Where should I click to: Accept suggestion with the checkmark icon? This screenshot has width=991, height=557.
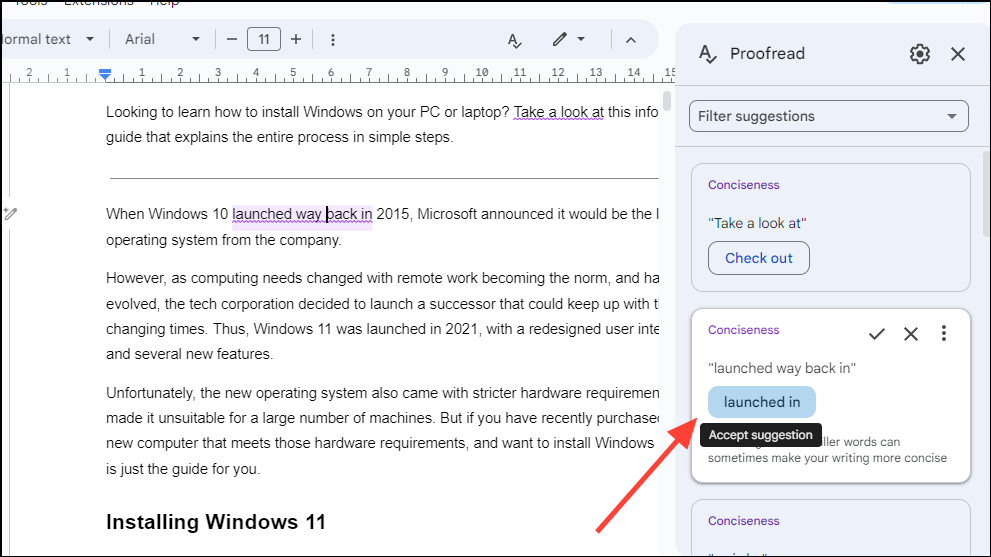(x=877, y=334)
